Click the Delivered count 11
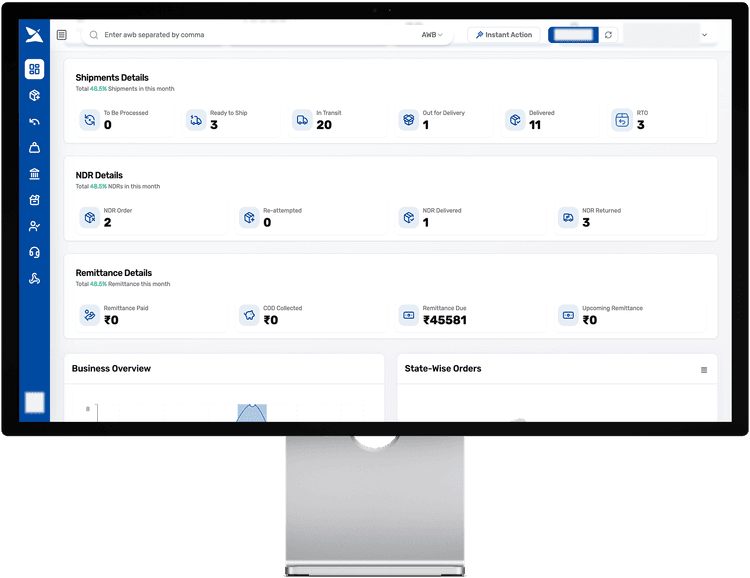The width and height of the screenshot is (750, 578). pos(535,125)
